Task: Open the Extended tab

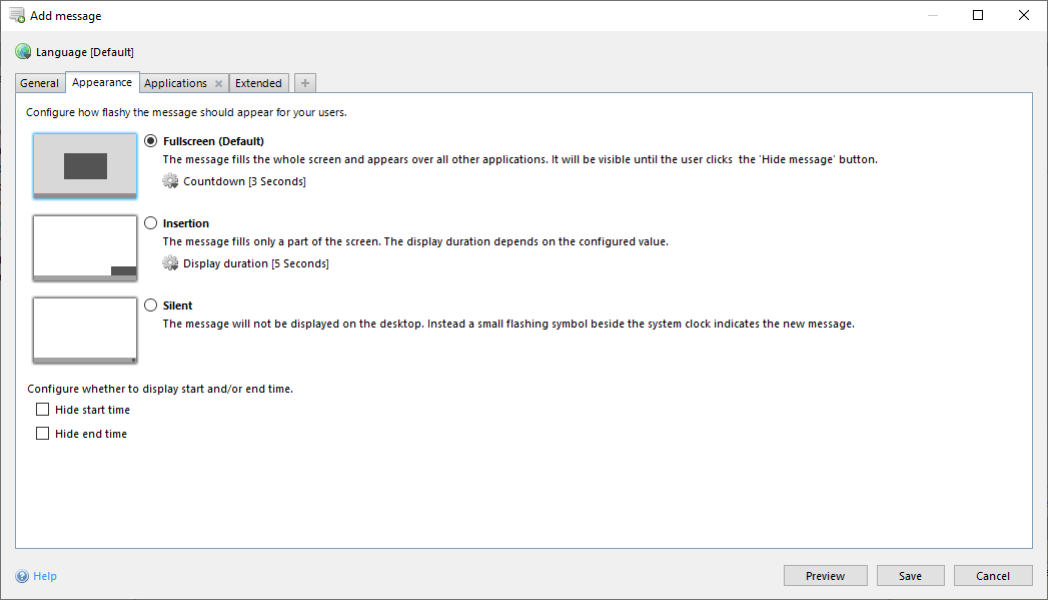Action: coord(257,83)
